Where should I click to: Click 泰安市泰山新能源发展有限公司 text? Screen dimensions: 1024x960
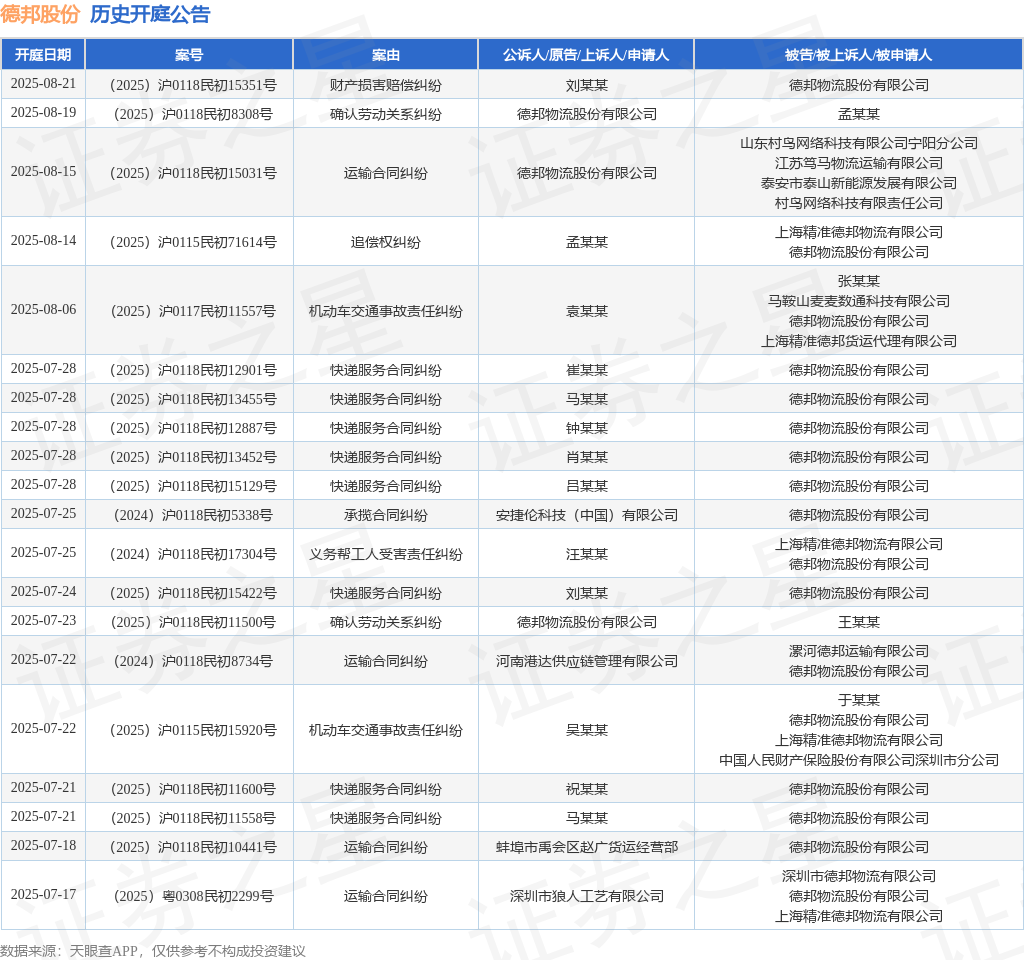(858, 184)
